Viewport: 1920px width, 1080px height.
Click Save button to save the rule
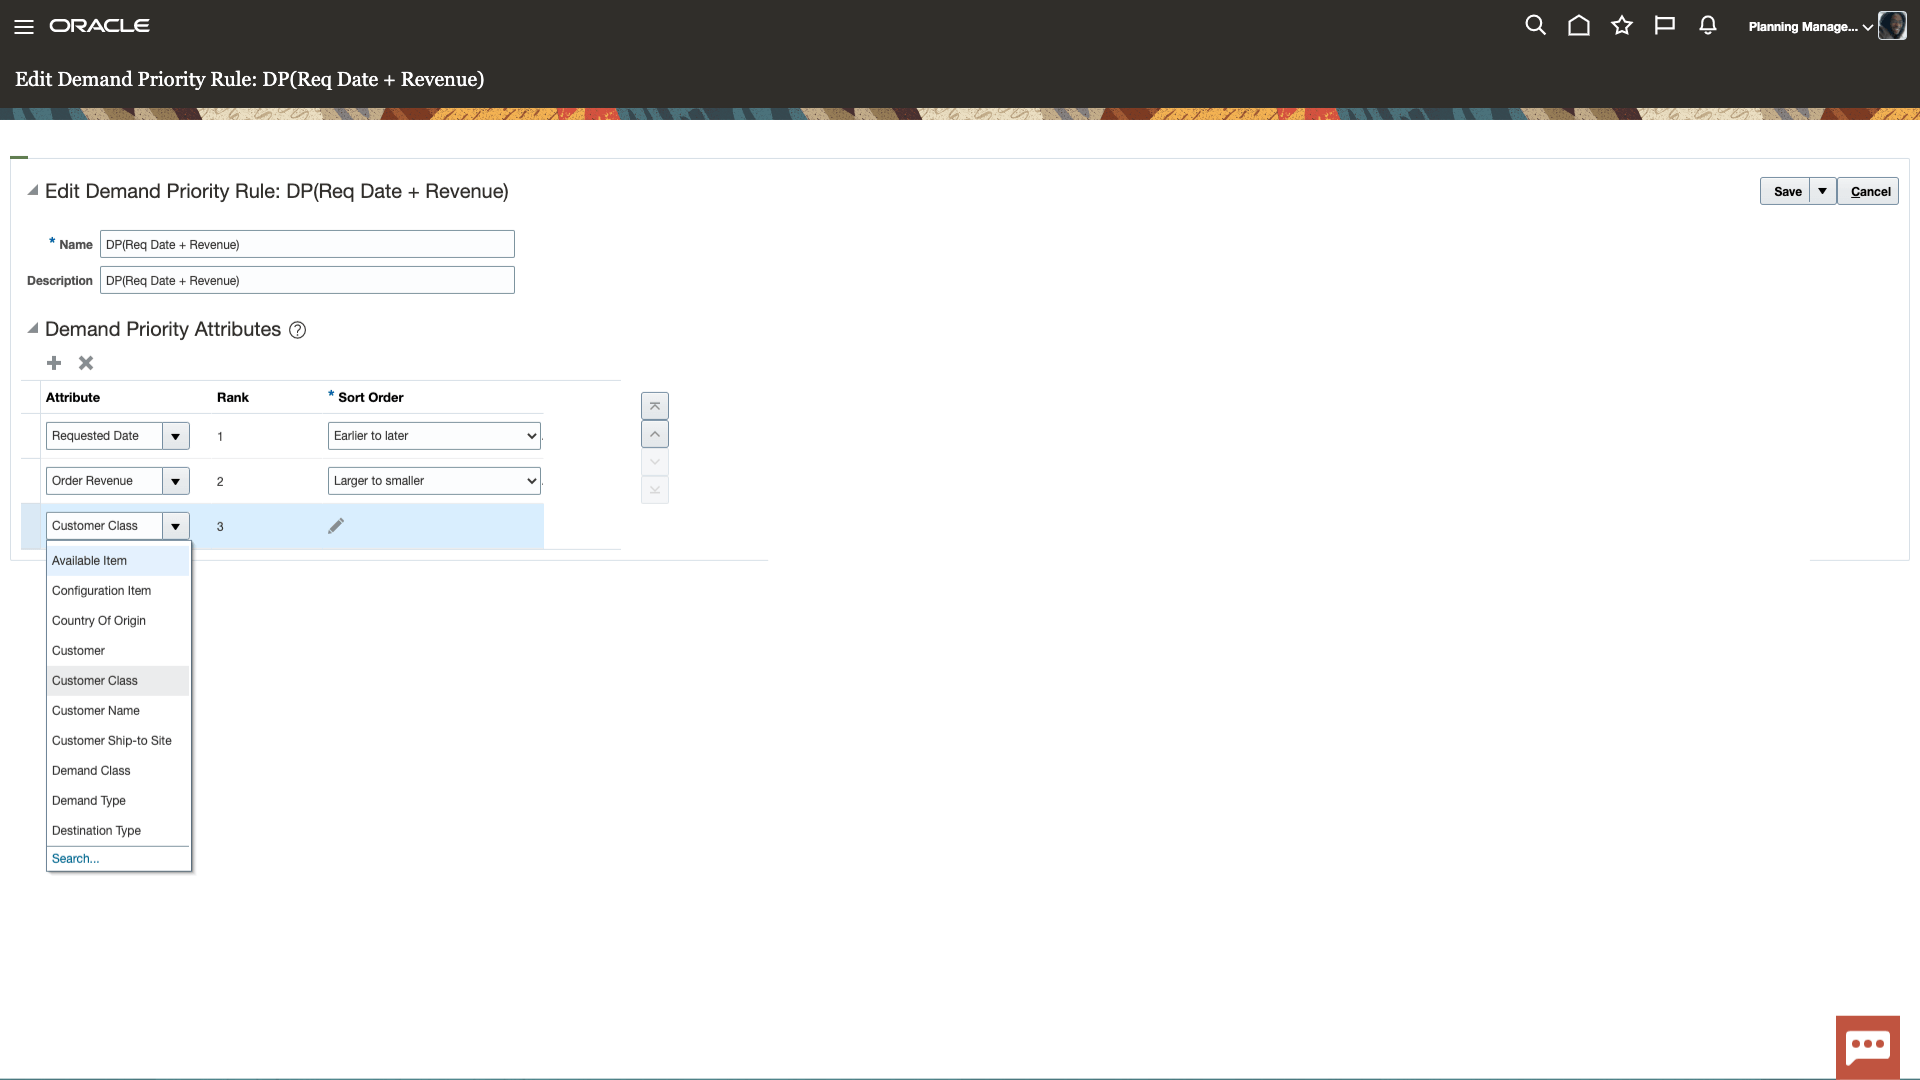pyautogui.click(x=1787, y=190)
